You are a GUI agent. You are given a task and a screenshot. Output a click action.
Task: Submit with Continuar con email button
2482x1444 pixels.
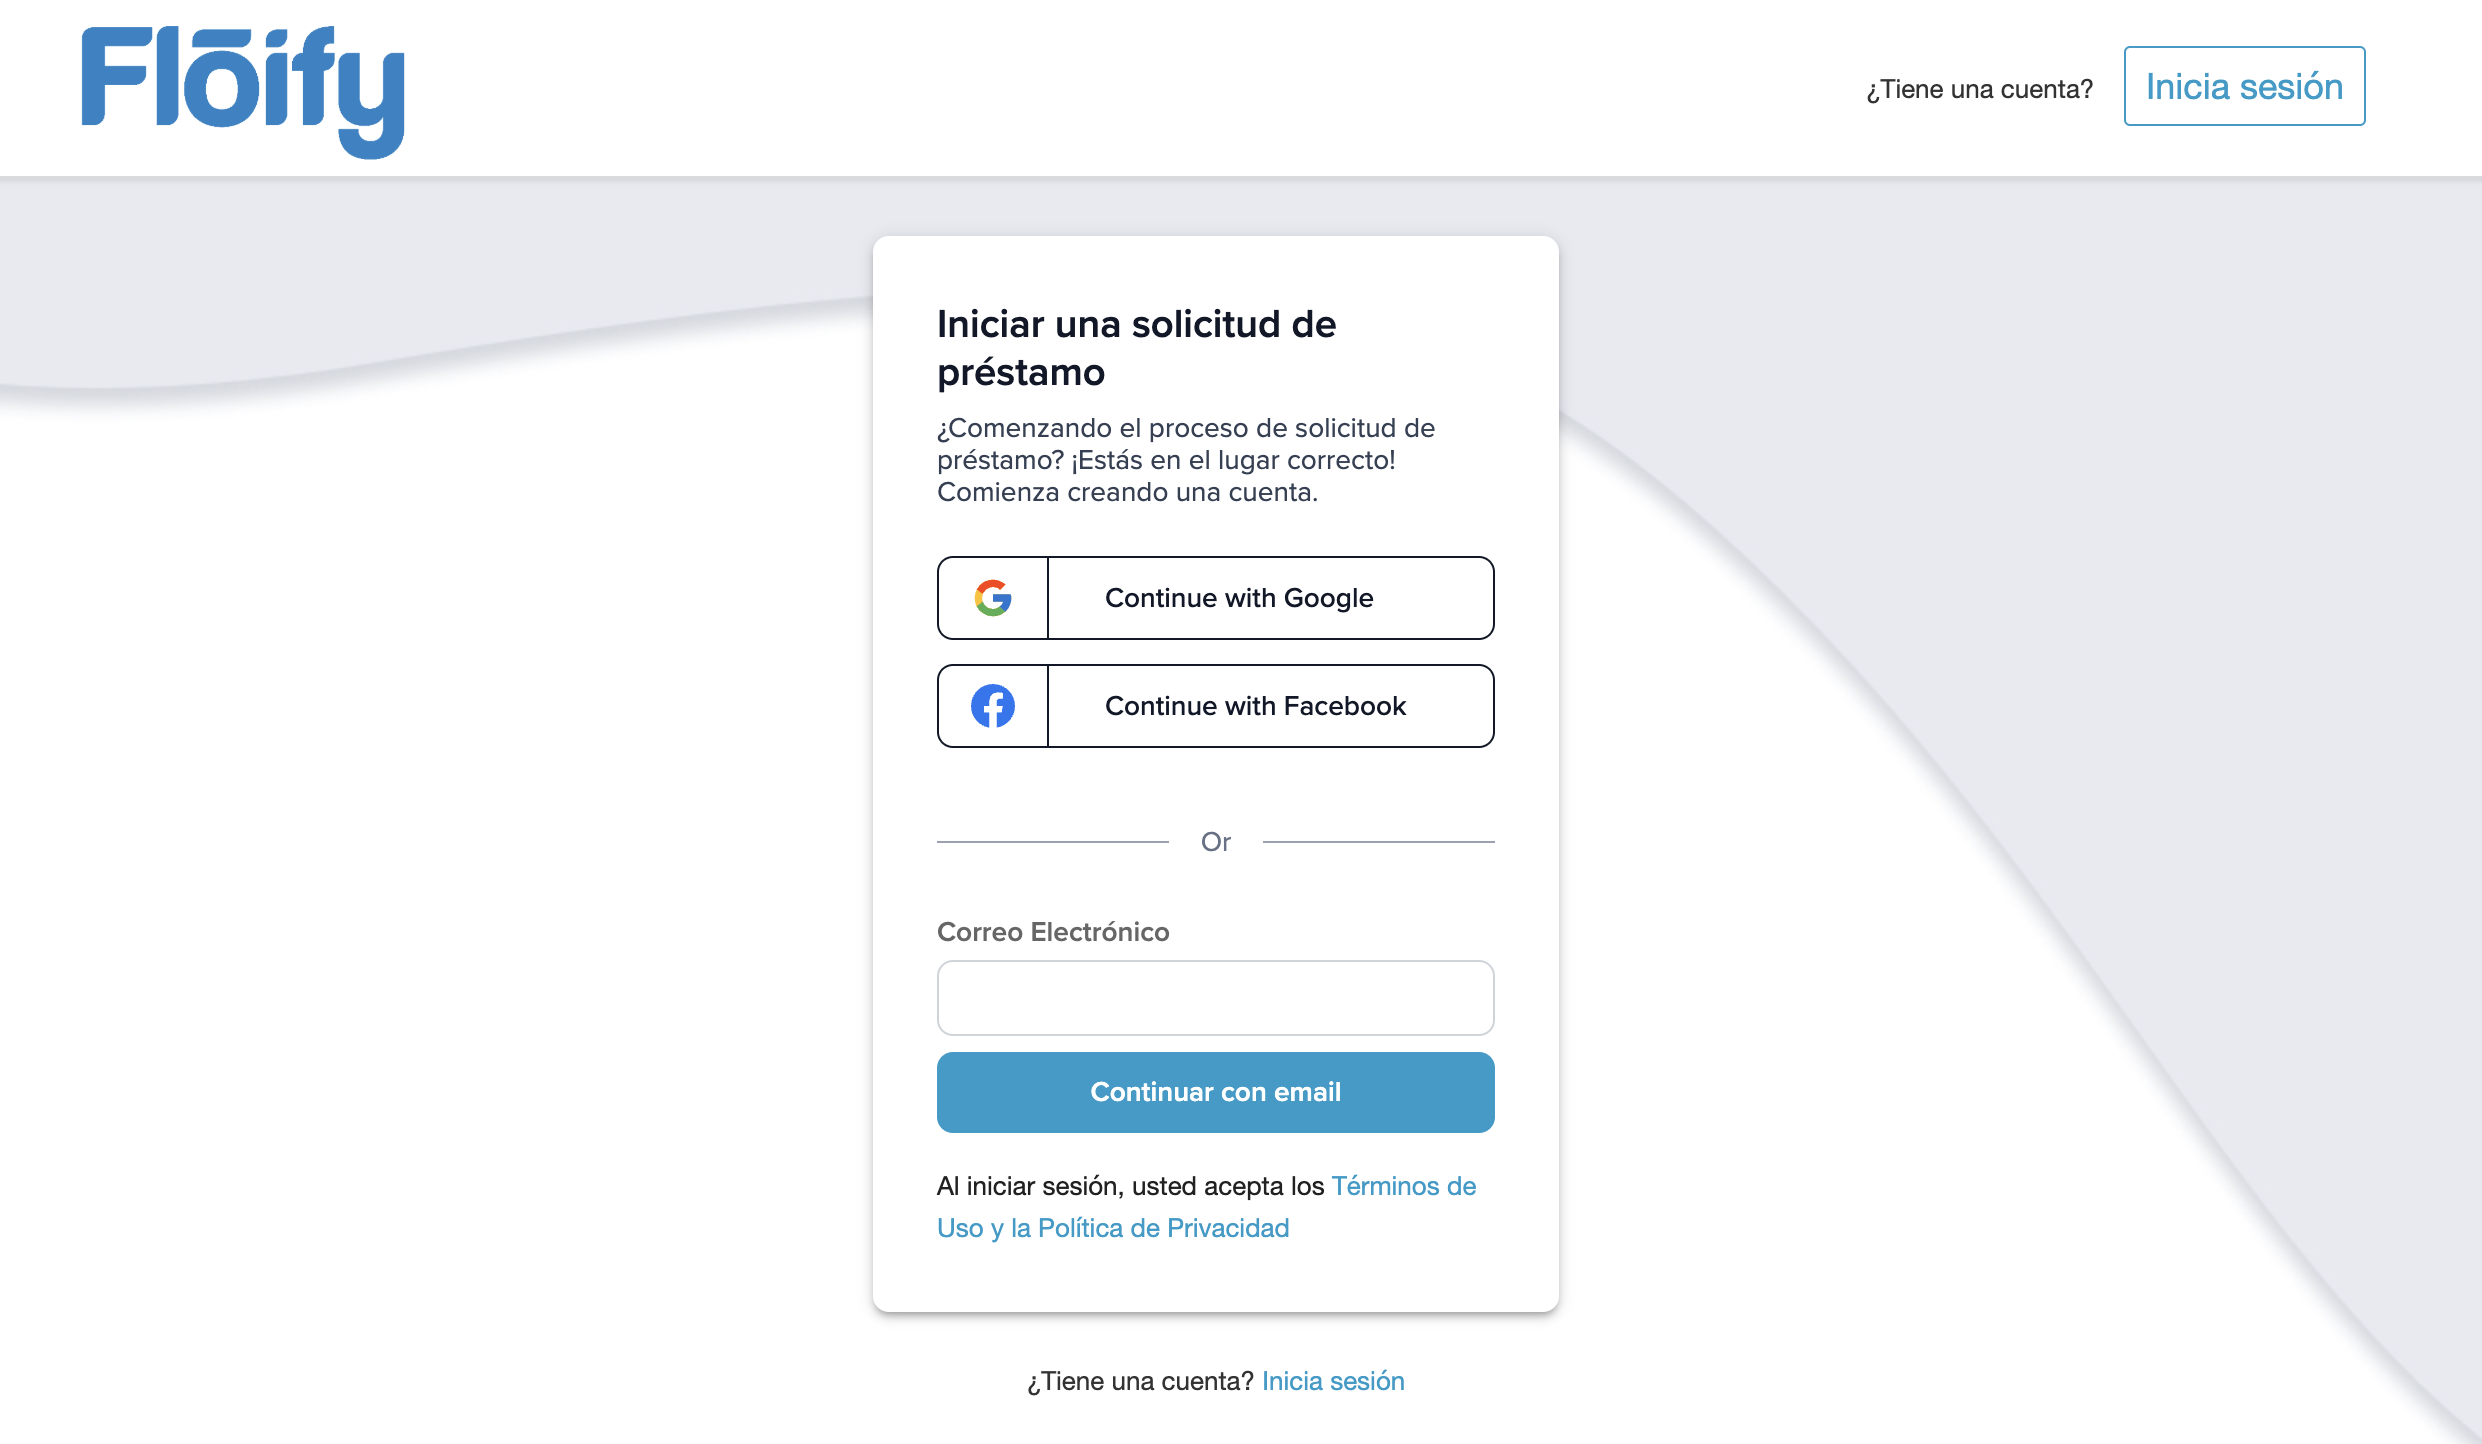(x=1215, y=1092)
